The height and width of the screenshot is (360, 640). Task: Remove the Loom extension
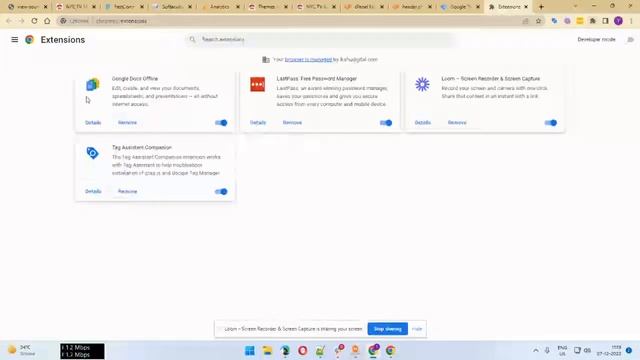tap(457, 122)
